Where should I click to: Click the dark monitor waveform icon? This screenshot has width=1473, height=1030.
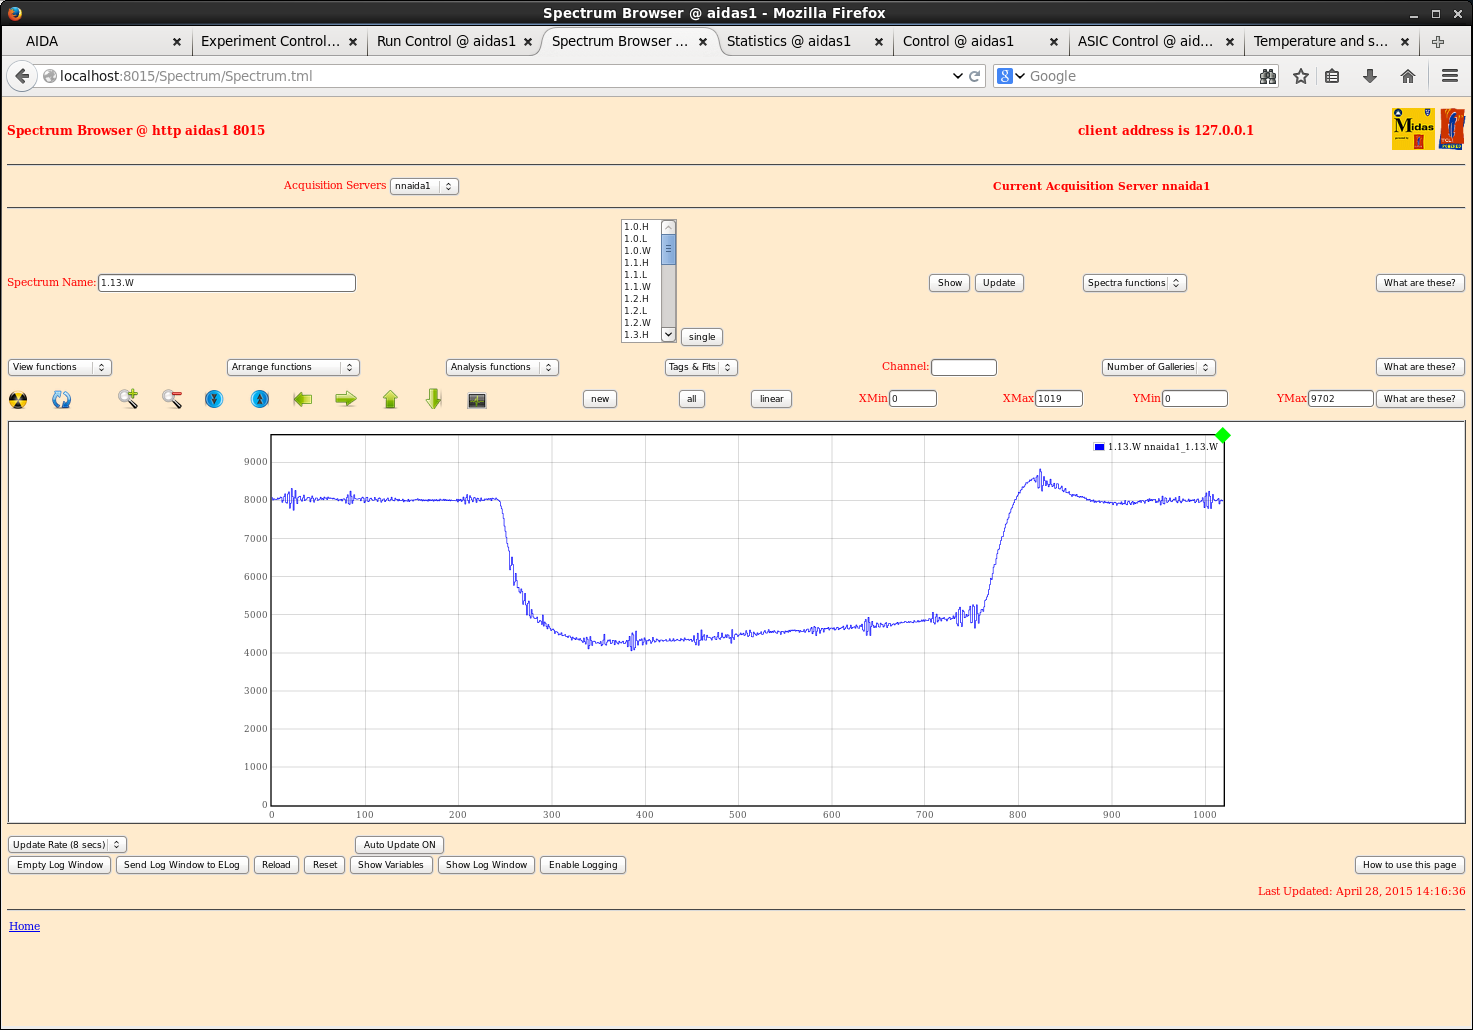pyautogui.click(x=477, y=400)
